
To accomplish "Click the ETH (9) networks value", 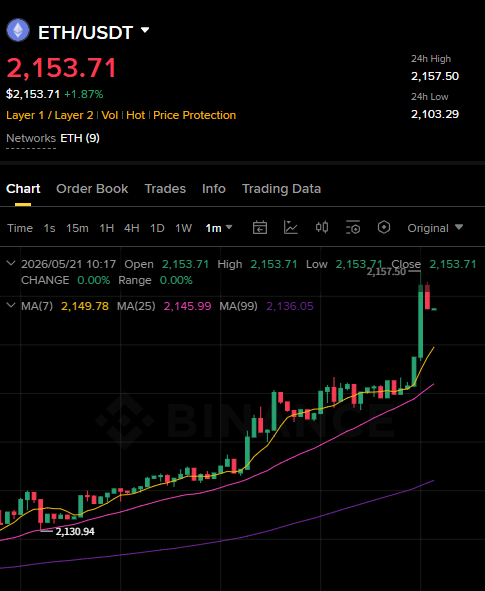I will pos(80,138).
